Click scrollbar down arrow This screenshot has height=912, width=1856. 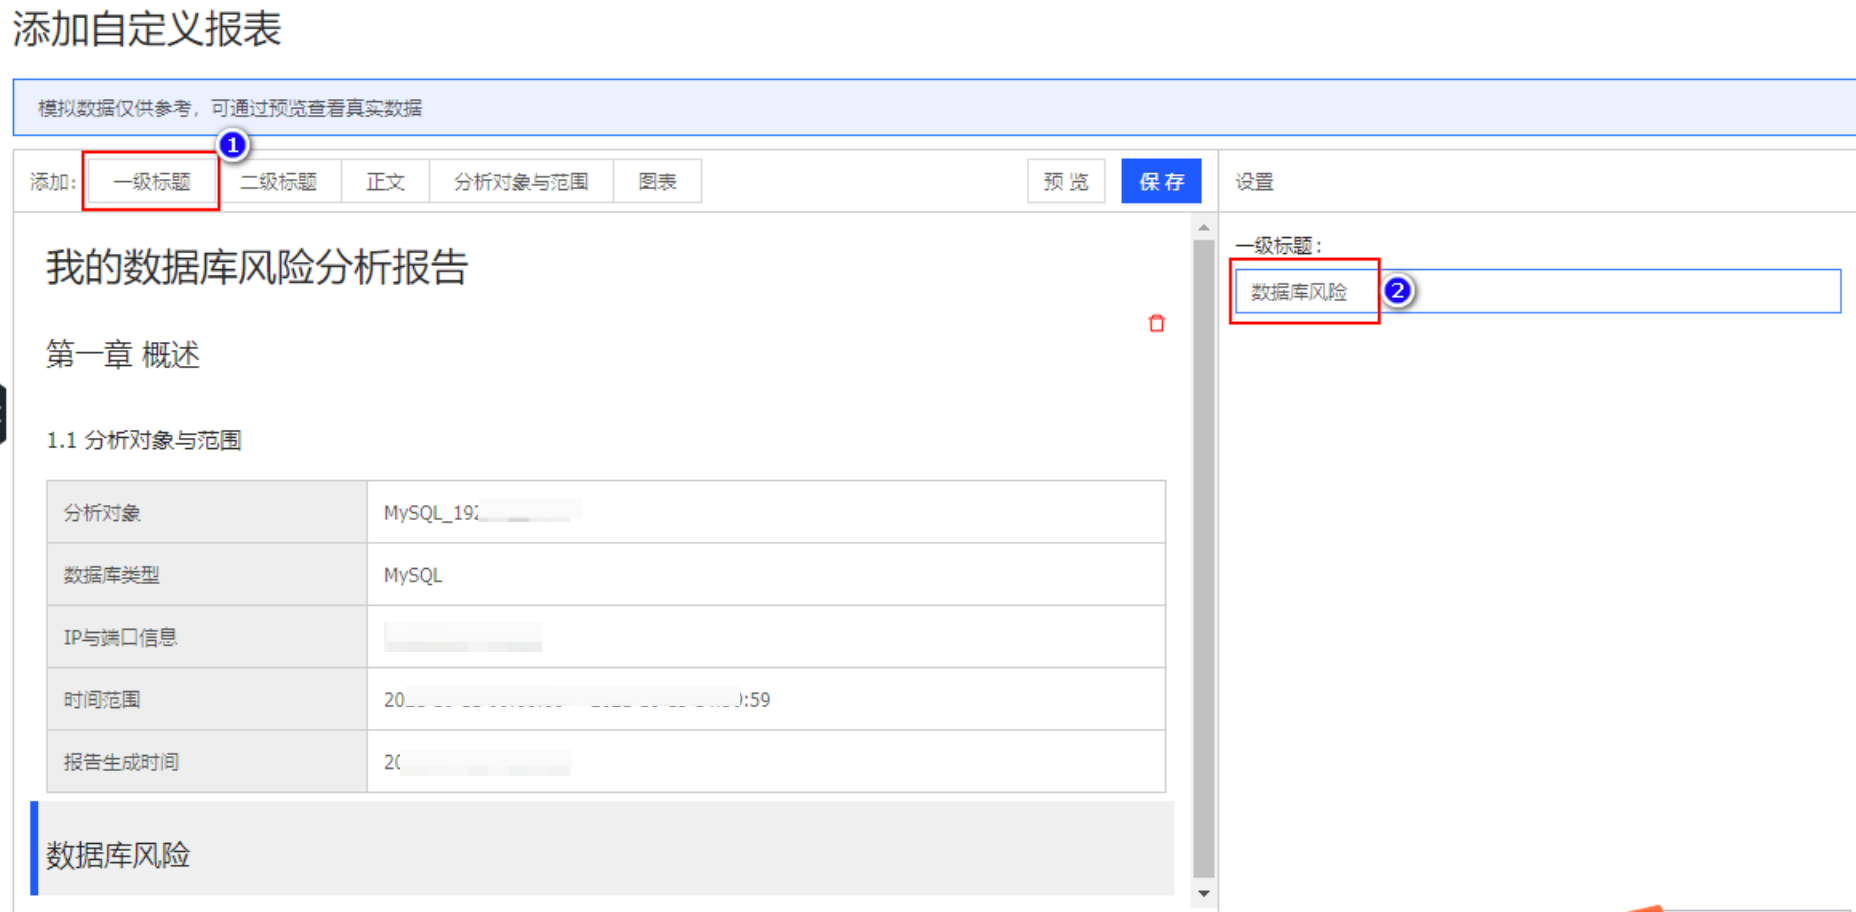pos(1204,893)
